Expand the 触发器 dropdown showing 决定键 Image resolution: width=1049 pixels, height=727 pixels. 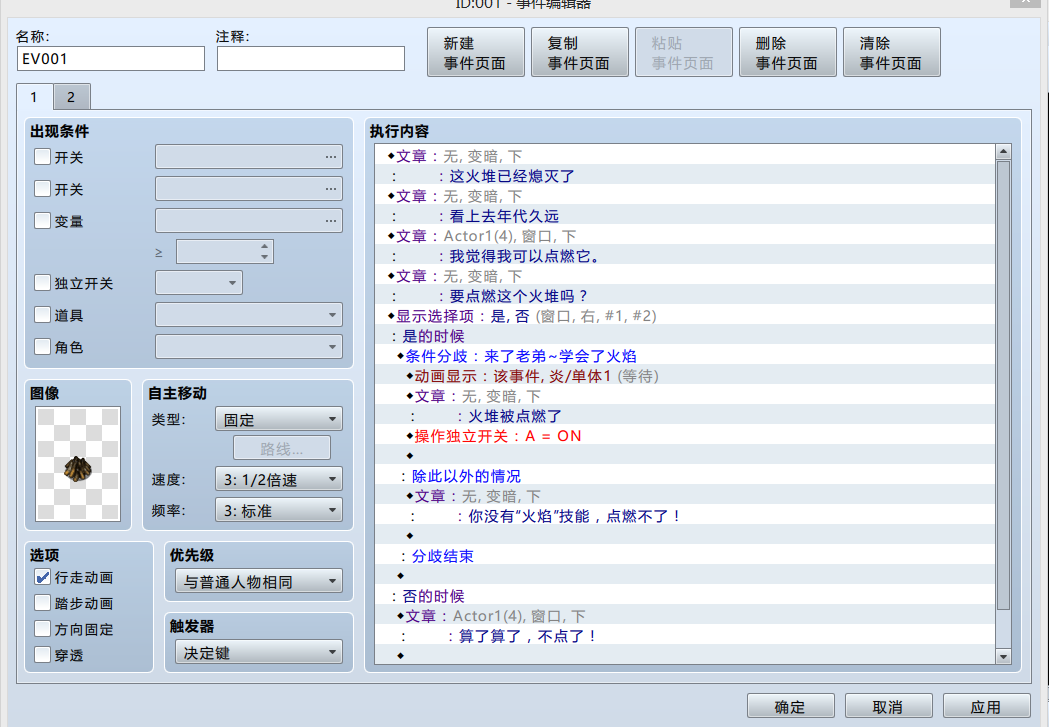click(259, 652)
